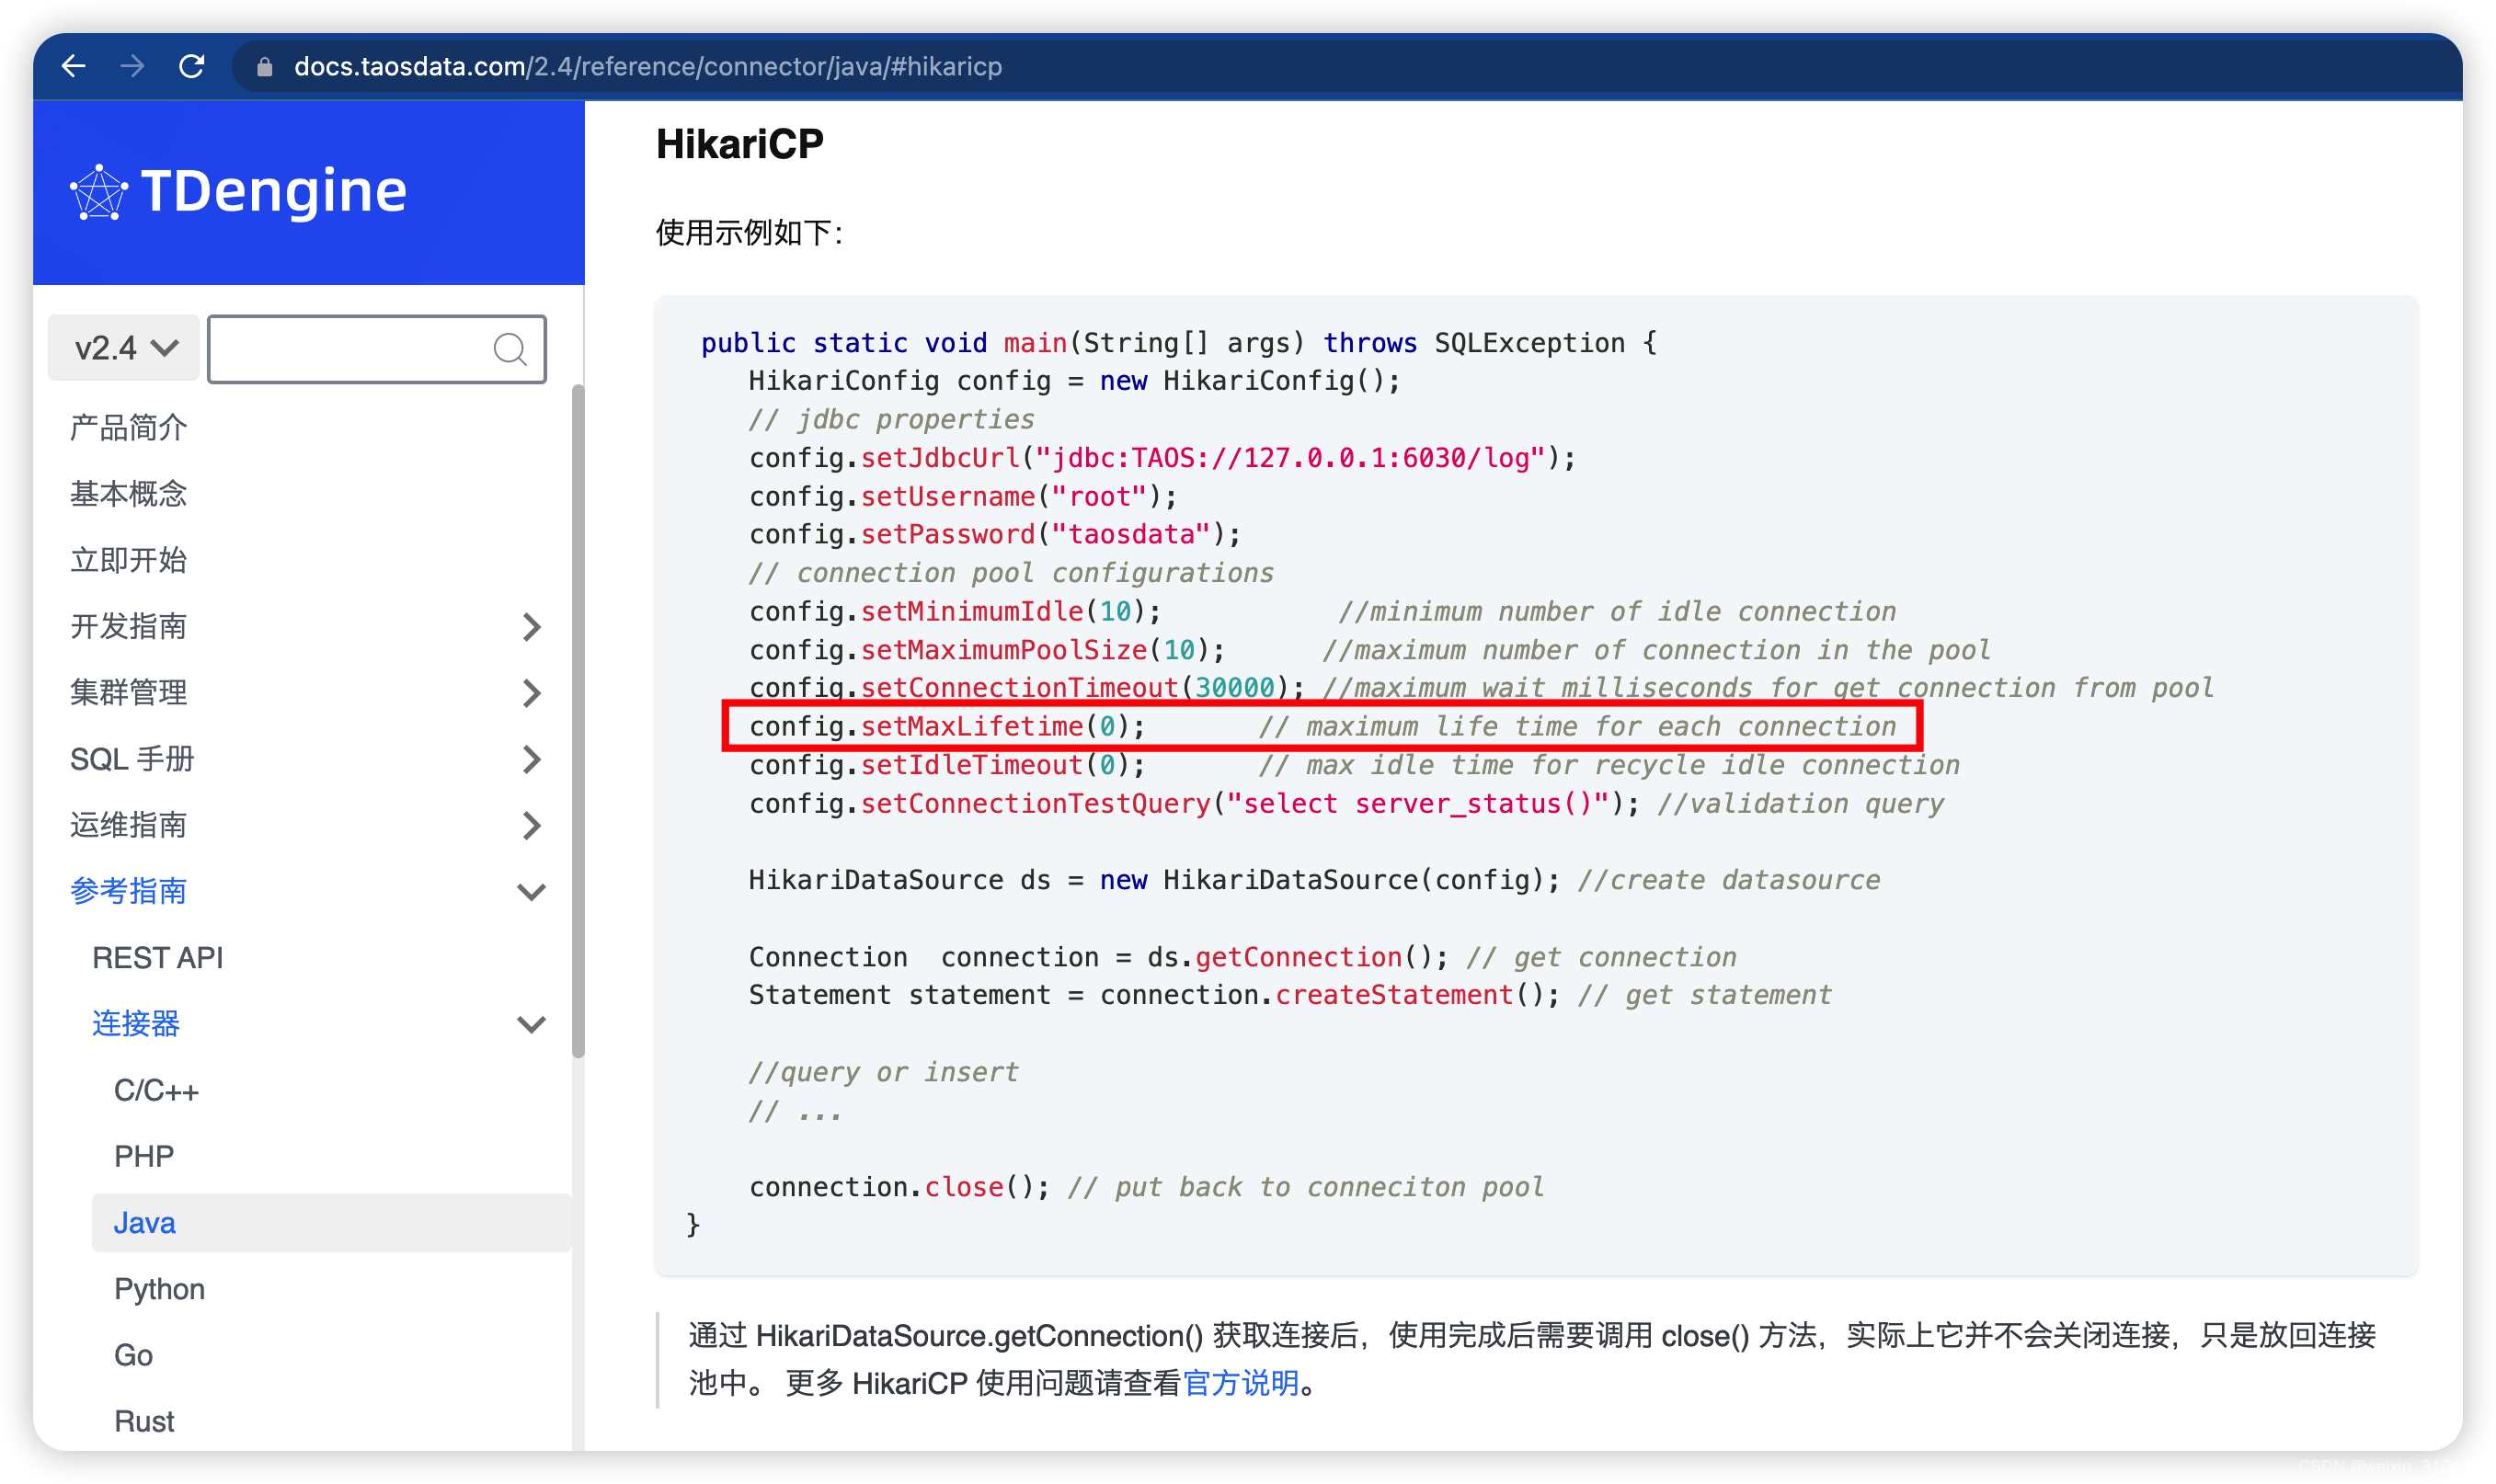Reload the page with the refresh icon
2496x1484 pixels.
point(192,66)
